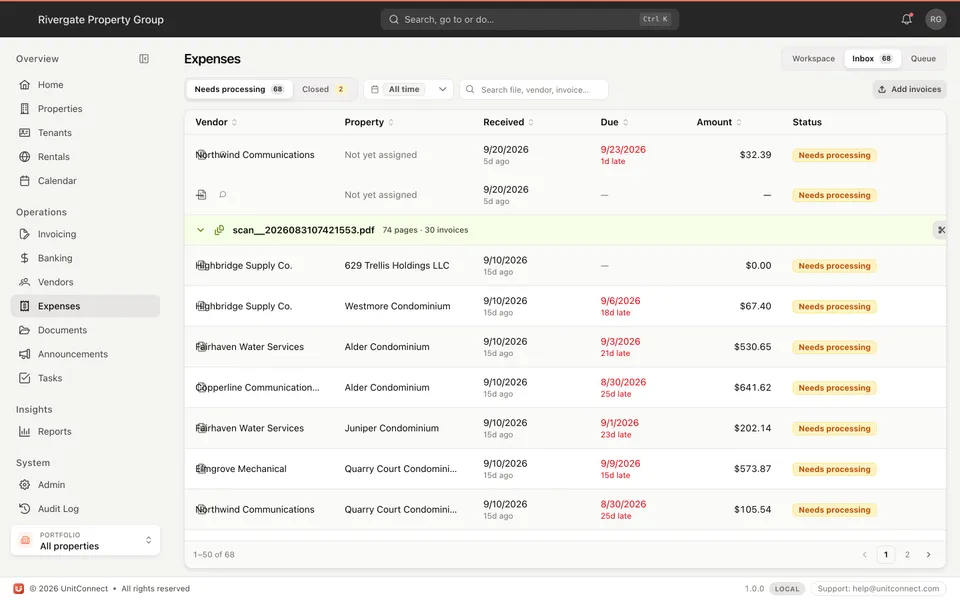Click the Vendors people icon
960x600 pixels.
click(x=24, y=282)
